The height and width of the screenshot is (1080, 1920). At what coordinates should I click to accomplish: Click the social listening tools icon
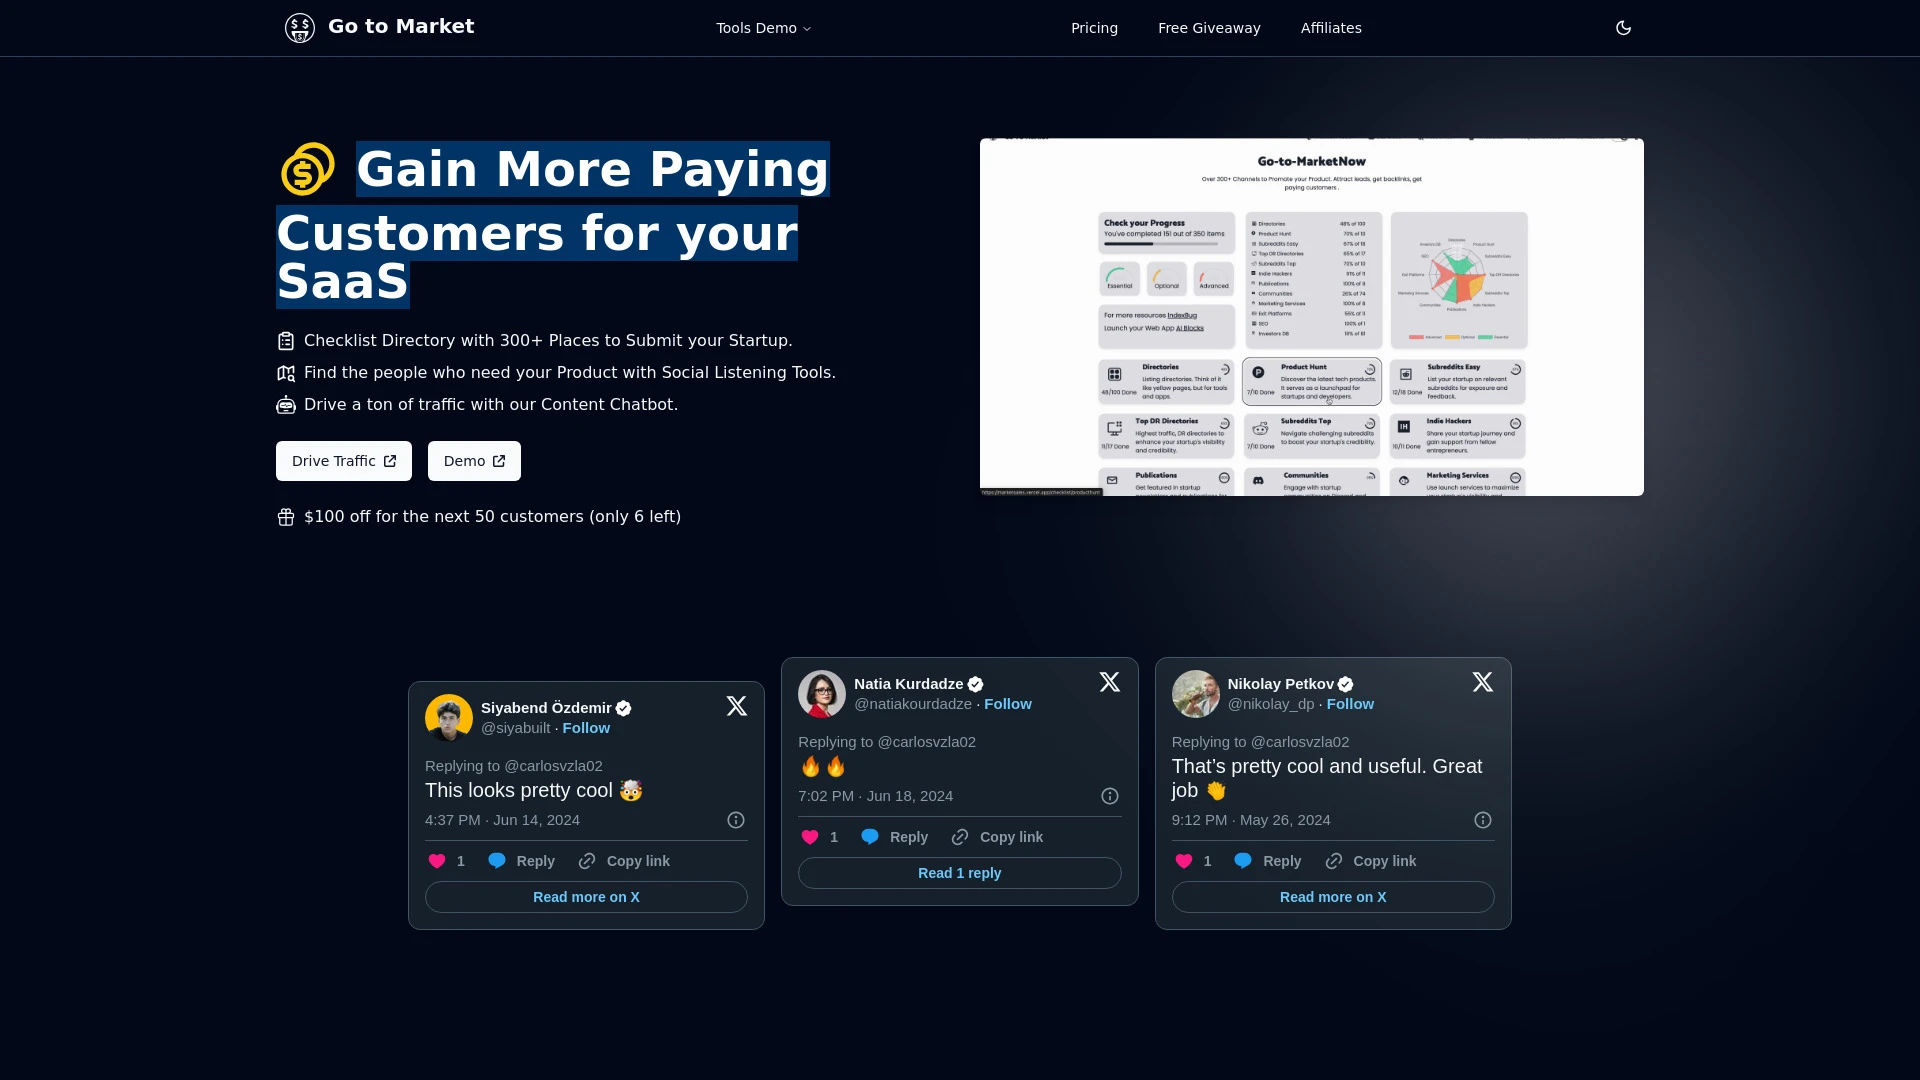coord(286,372)
